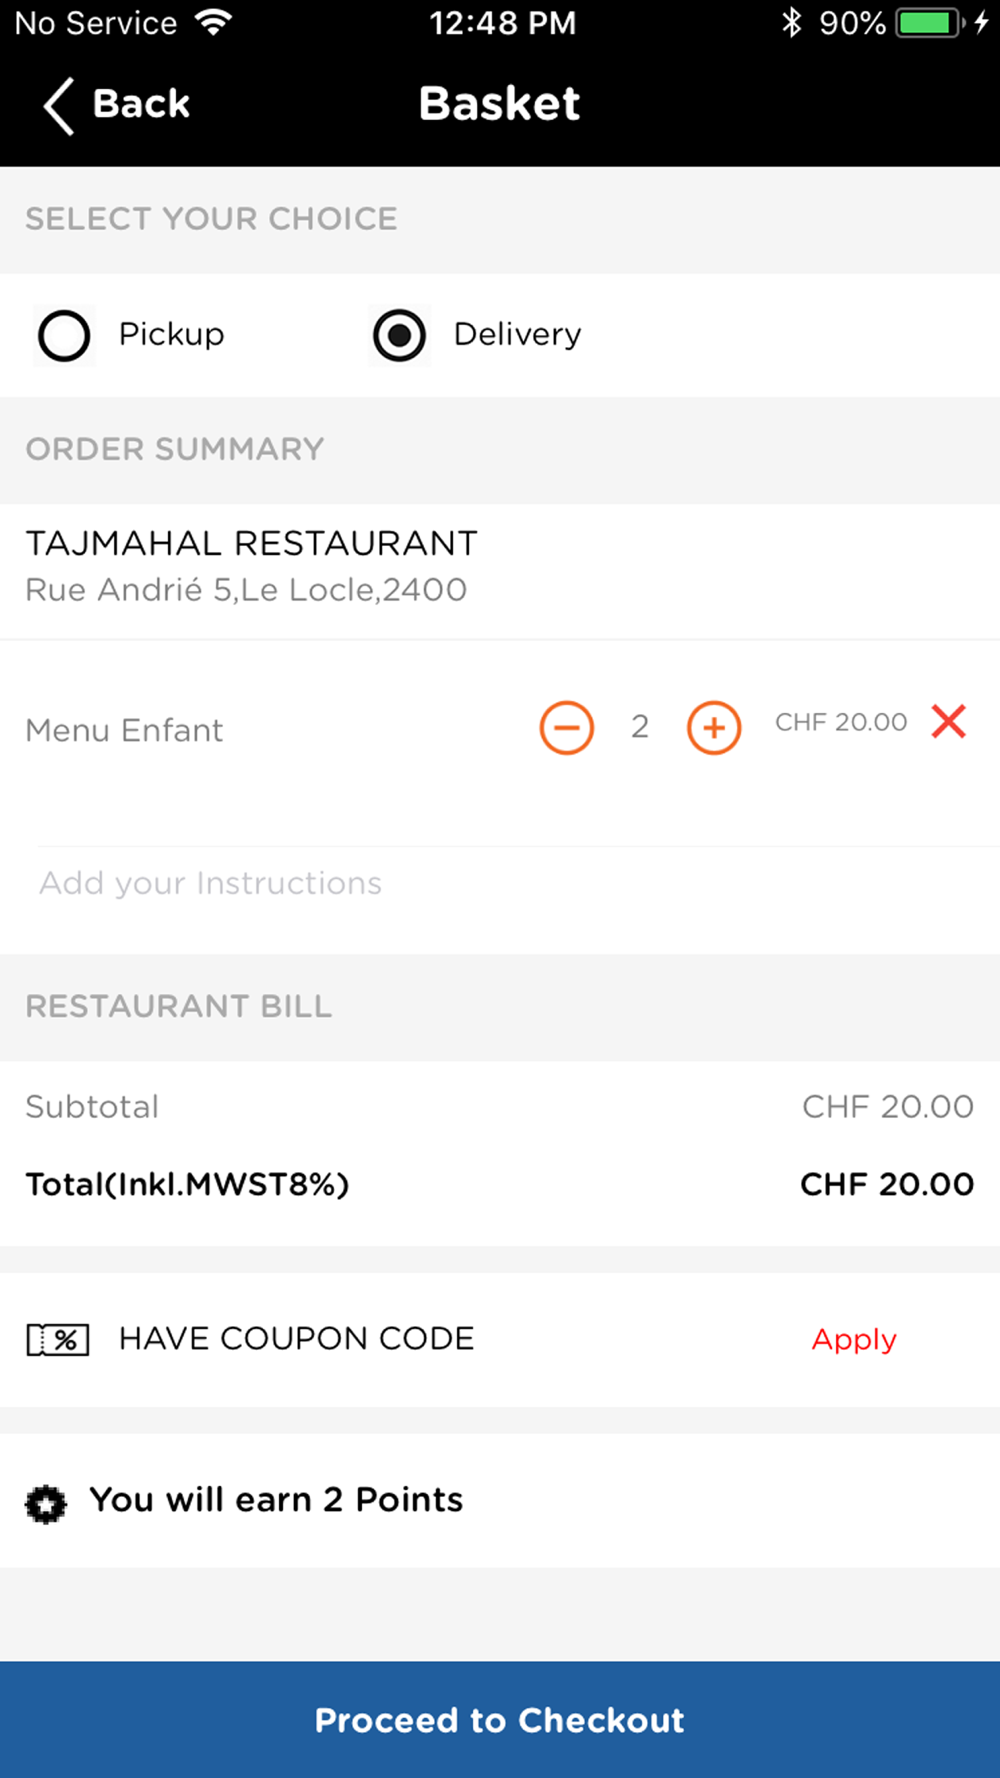Select the Delivery radio button

click(400, 335)
